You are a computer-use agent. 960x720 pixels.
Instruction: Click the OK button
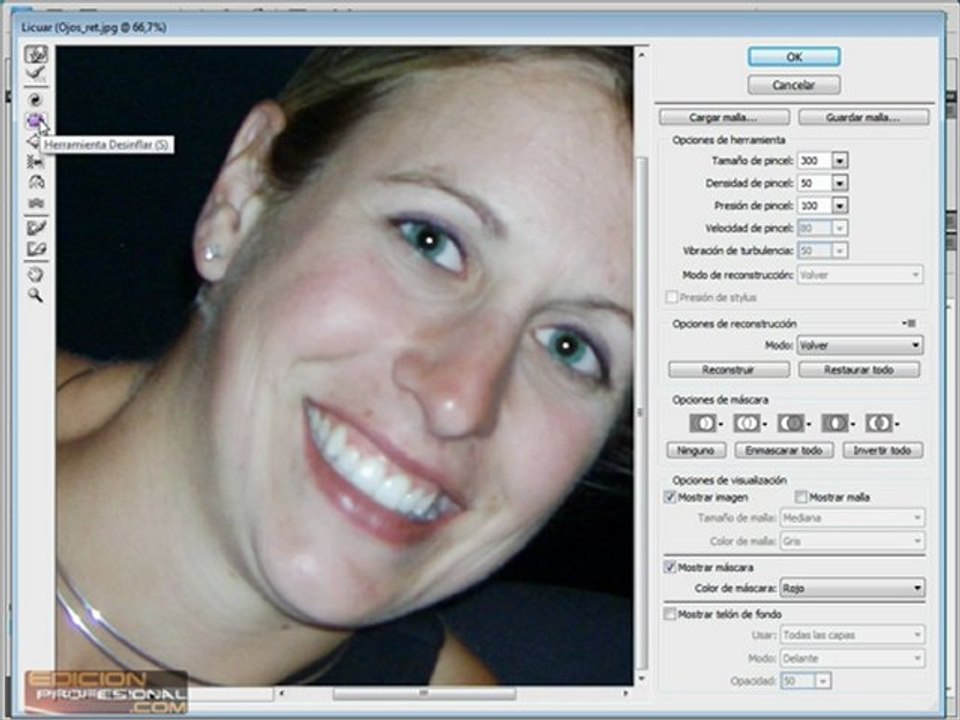(794, 57)
